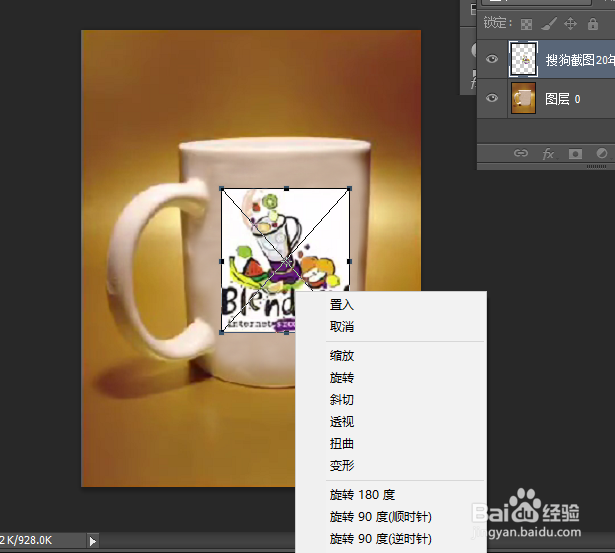Click the top-right transform corner handle
Screen dimensions: 615x553
coord(349,189)
